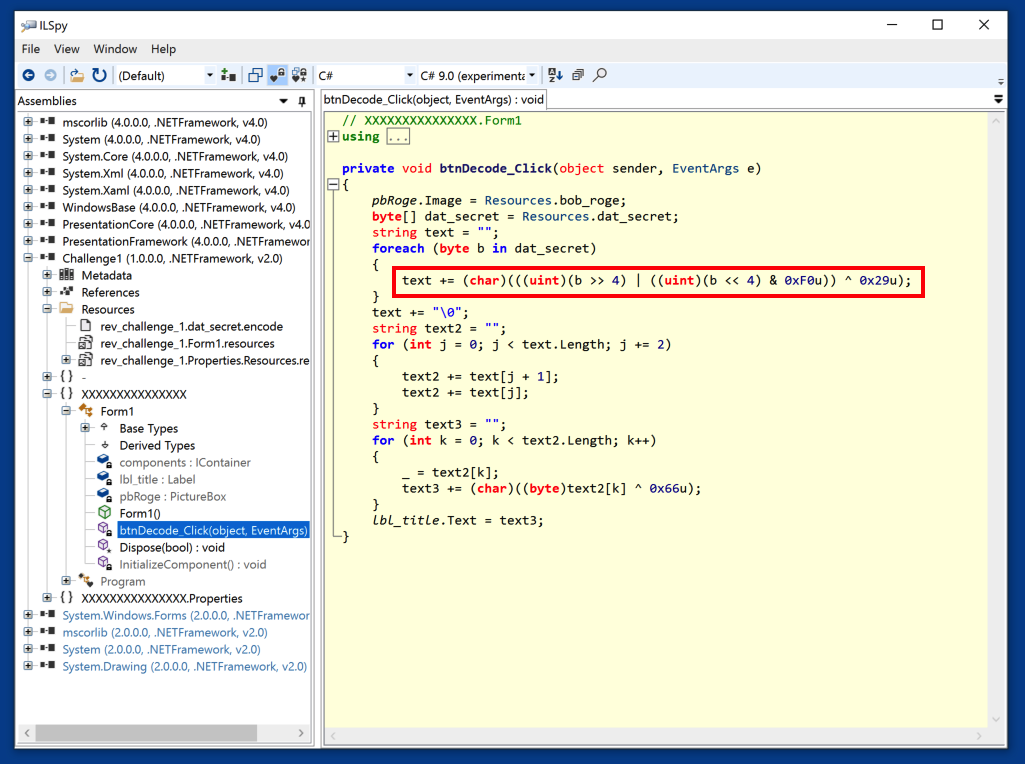
Task: Click the Manage assembly lists icon
Action: [228, 75]
